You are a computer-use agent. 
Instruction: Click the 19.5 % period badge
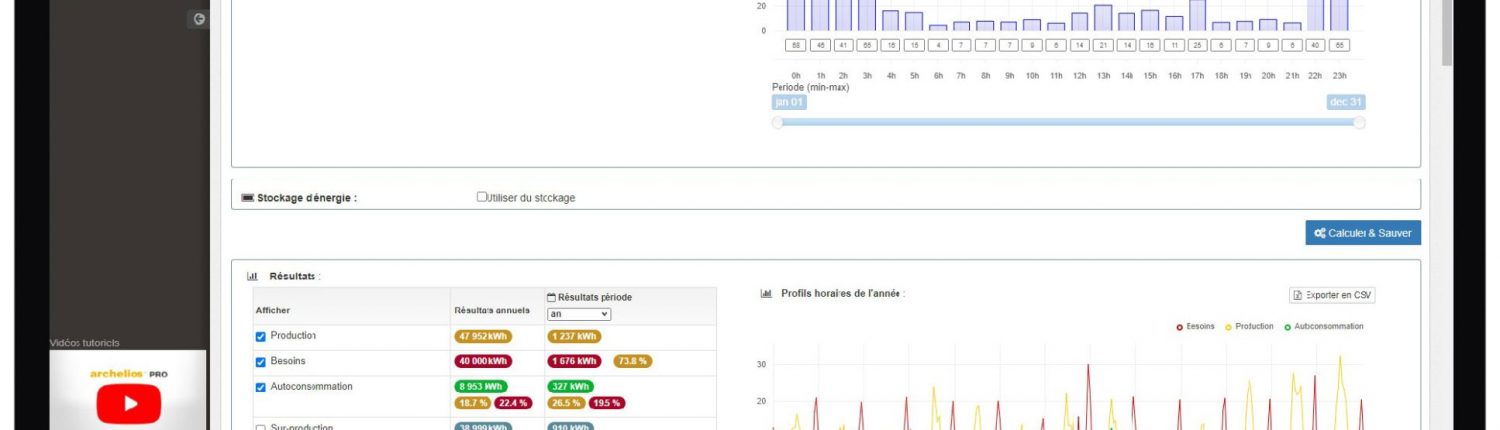point(607,403)
